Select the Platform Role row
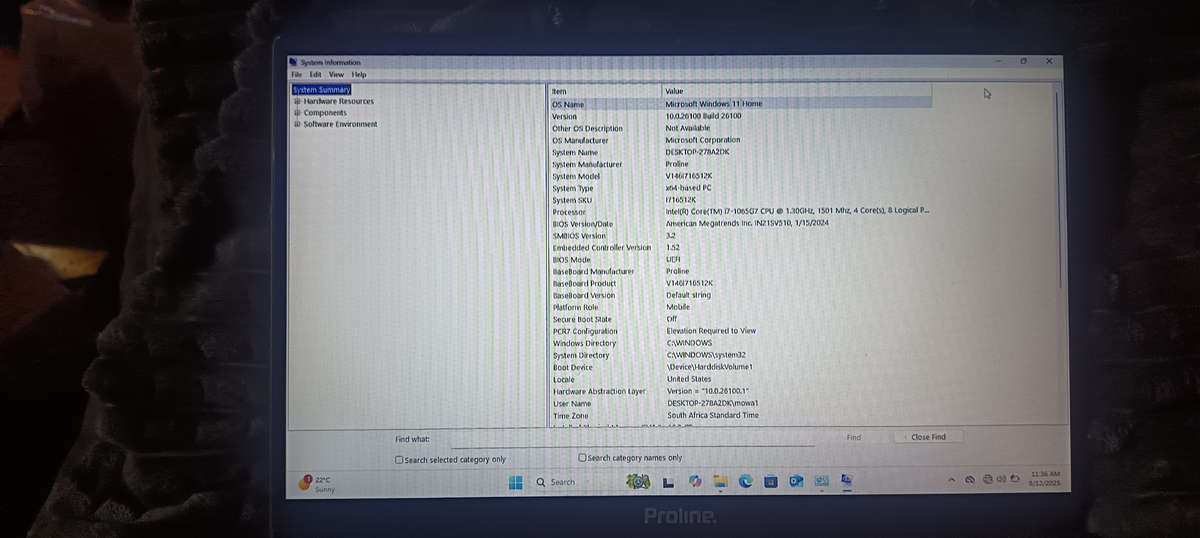1200x538 pixels. [740, 307]
